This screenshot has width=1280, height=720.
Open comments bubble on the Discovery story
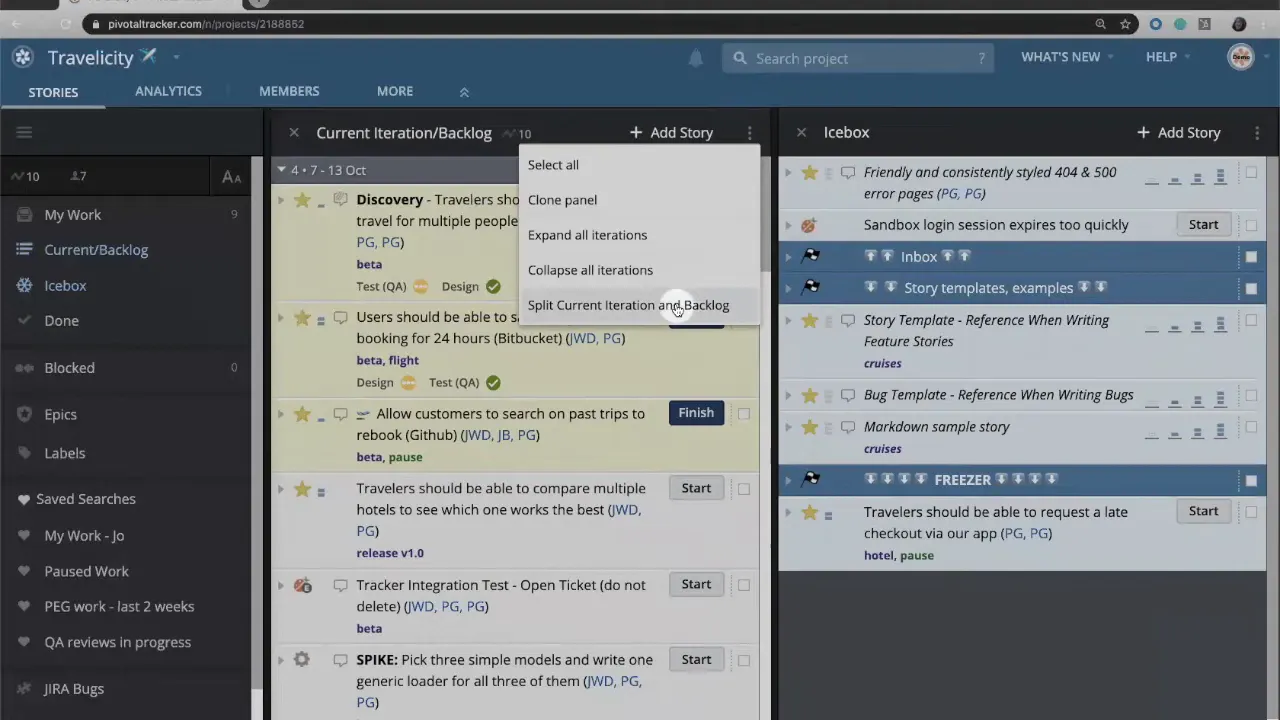coord(340,199)
